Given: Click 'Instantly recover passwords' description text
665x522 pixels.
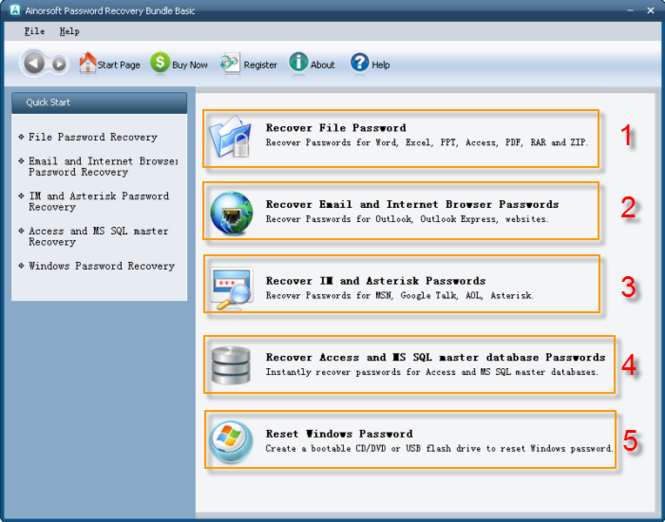Looking at the screenshot, I should click(432, 372).
